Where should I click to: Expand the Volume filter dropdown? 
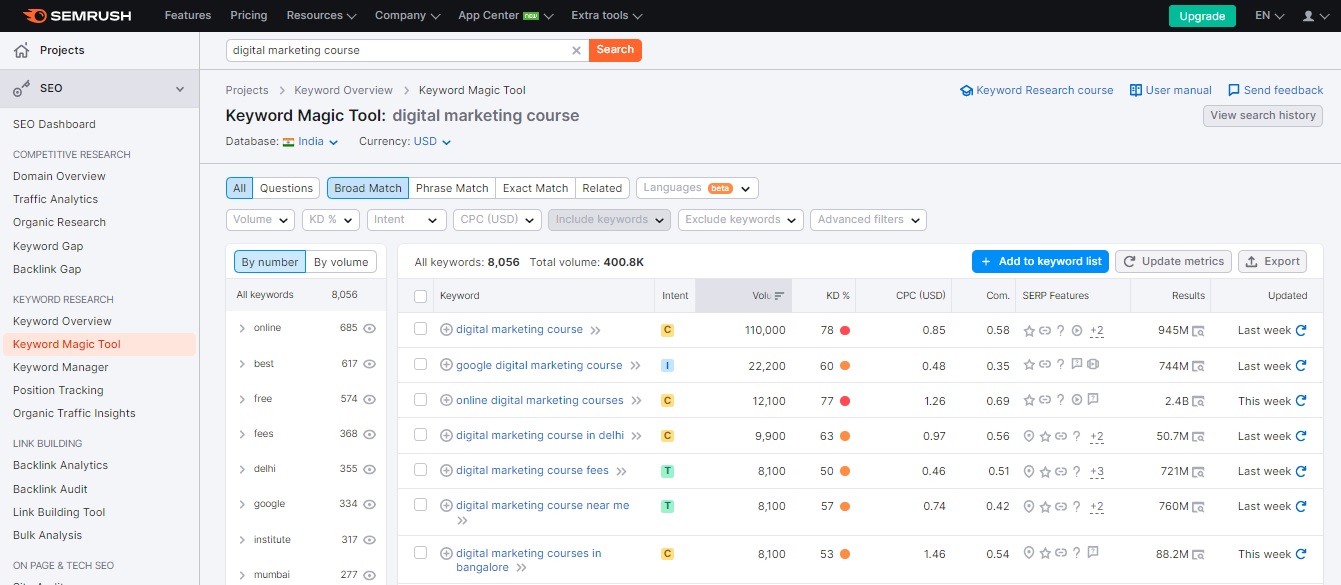(x=259, y=219)
